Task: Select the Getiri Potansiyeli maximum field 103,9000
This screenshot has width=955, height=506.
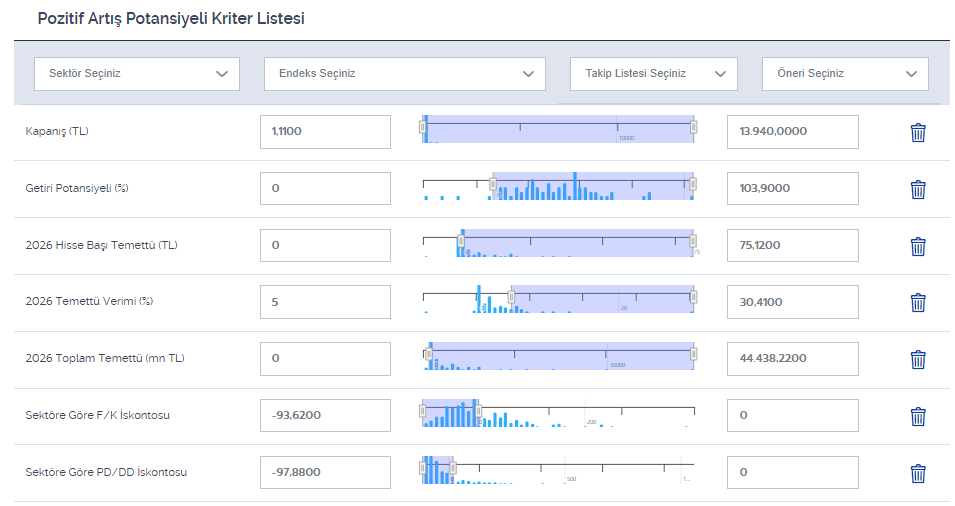Action: coord(792,189)
